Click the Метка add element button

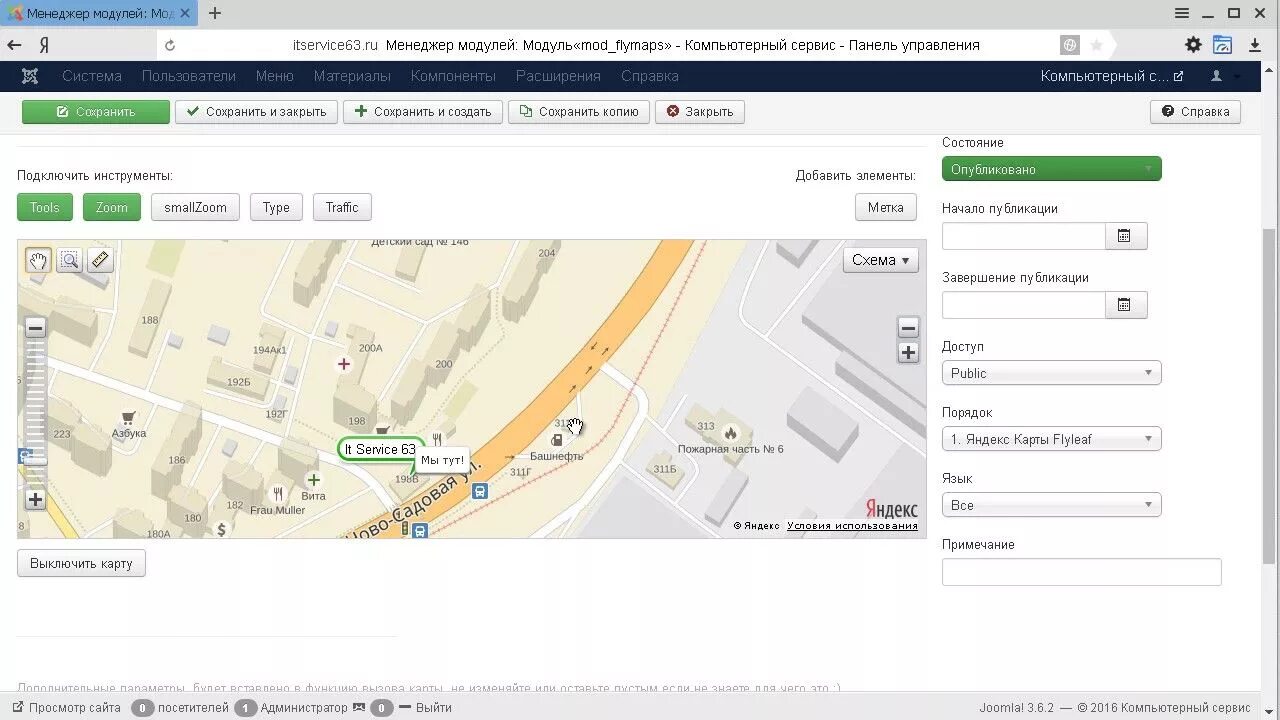pyautogui.click(x=886, y=207)
